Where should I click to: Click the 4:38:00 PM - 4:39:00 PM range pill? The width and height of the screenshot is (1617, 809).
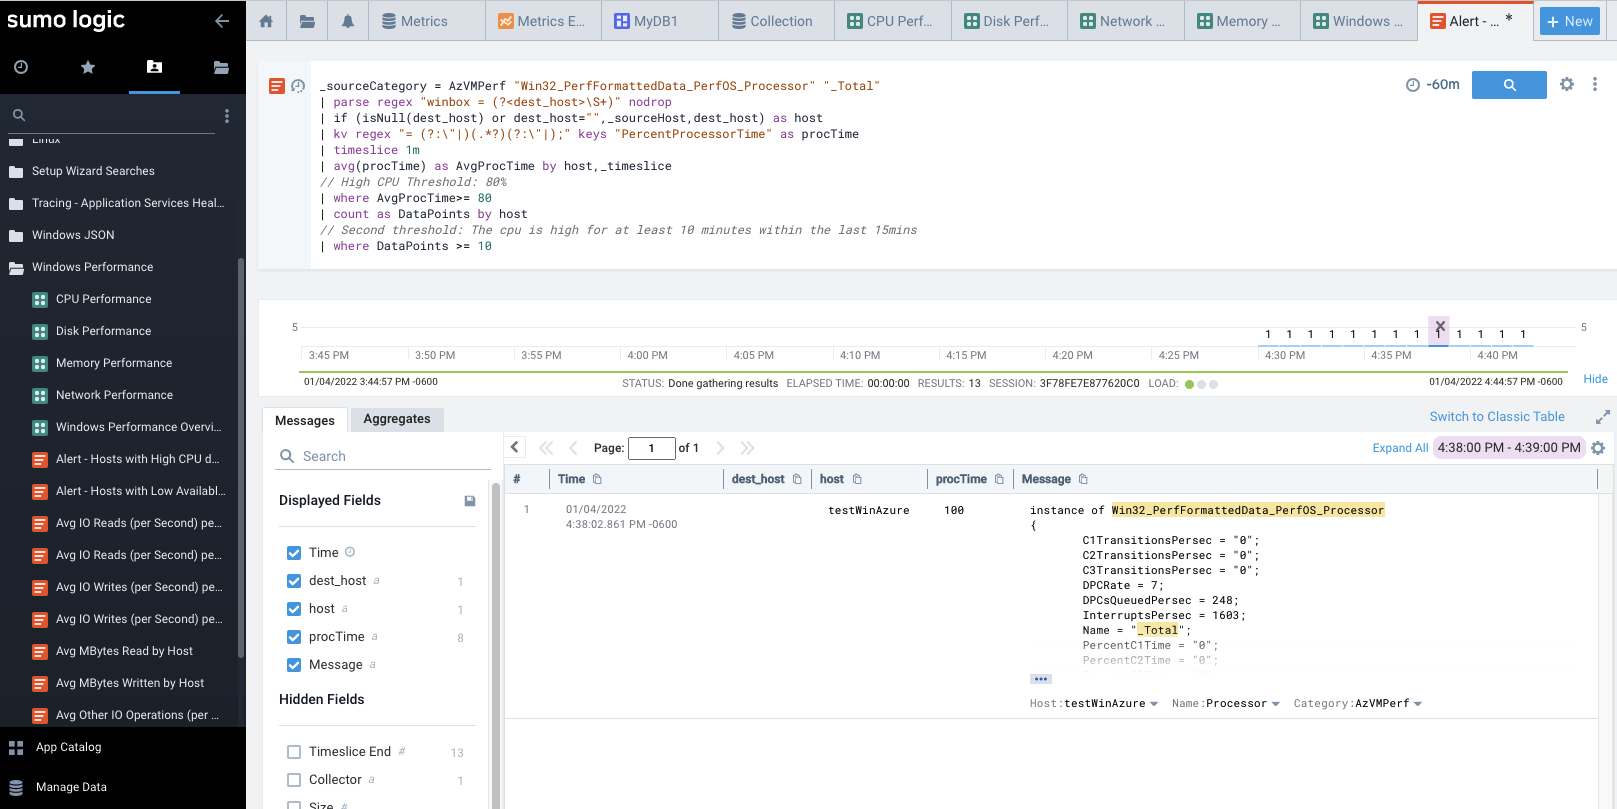(1509, 448)
